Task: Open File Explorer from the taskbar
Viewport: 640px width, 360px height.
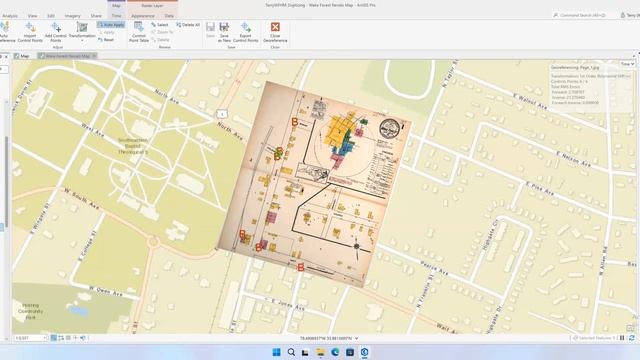Action: tap(320, 352)
